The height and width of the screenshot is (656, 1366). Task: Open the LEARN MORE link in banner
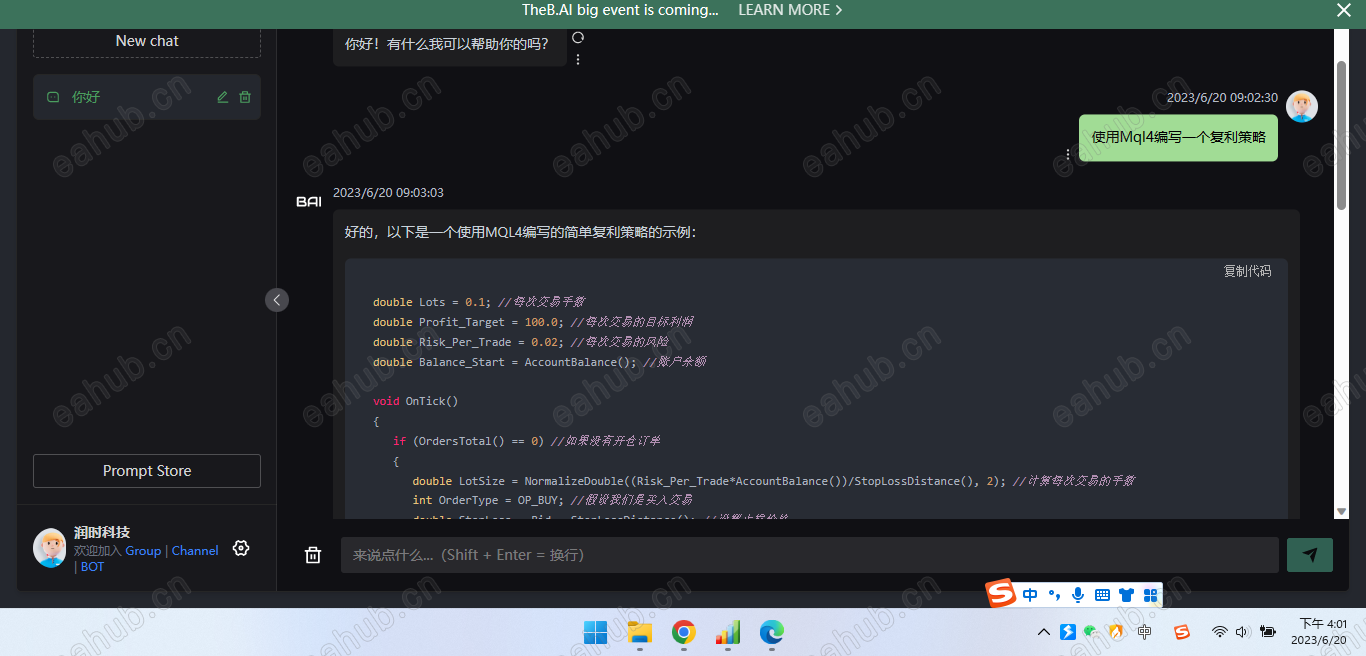(790, 10)
